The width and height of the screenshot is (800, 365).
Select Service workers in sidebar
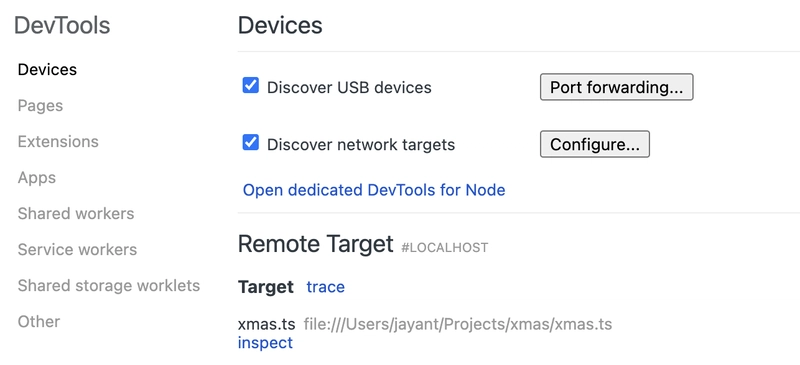(x=78, y=250)
